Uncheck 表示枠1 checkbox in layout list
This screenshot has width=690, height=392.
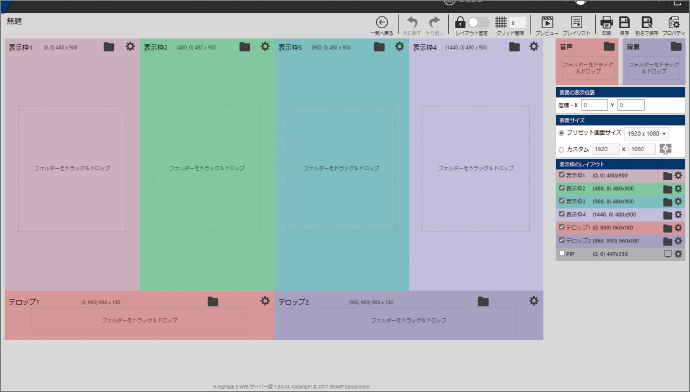[x=562, y=175]
